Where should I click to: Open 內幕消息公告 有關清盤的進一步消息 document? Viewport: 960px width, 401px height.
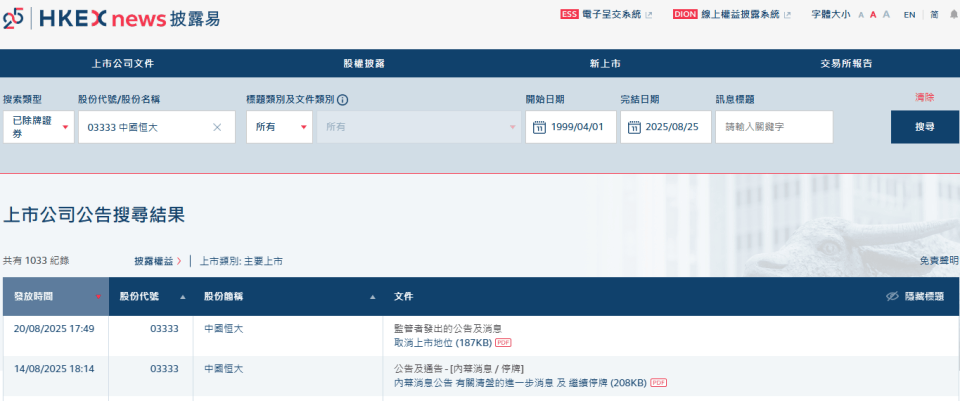tap(520, 383)
